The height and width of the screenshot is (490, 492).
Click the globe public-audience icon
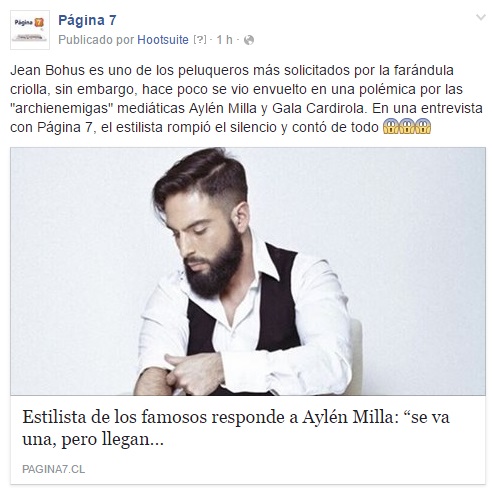[249, 40]
